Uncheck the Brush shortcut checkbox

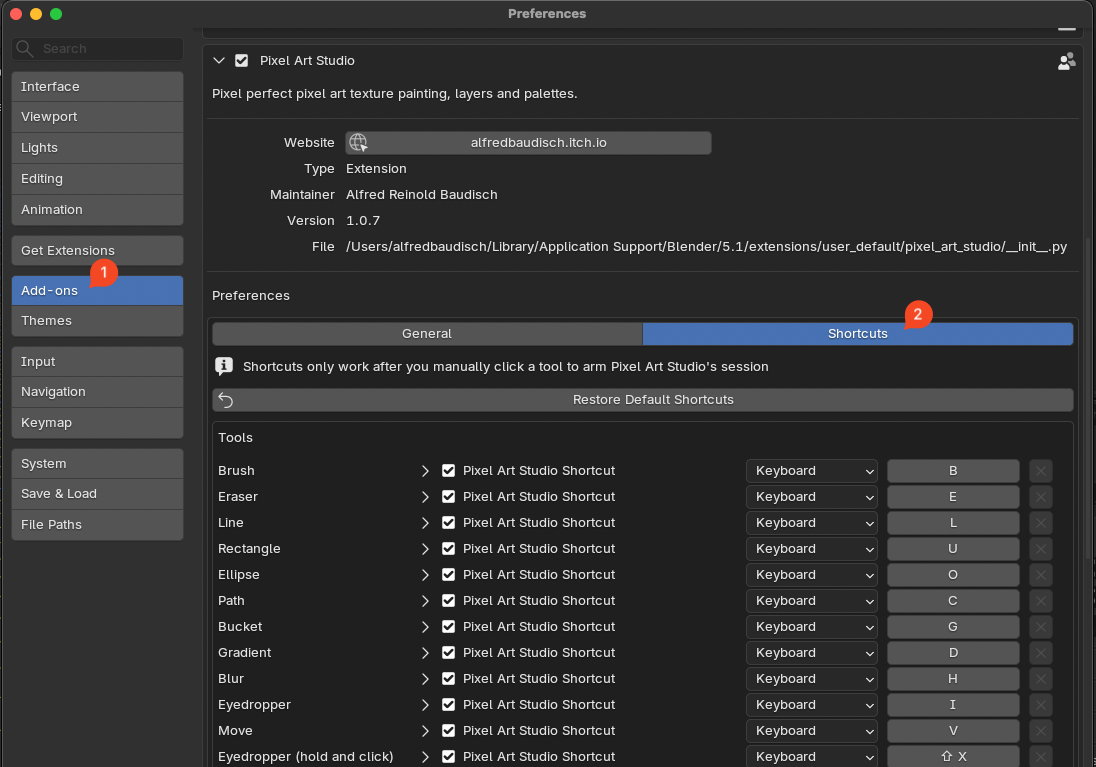(x=449, y=471)
